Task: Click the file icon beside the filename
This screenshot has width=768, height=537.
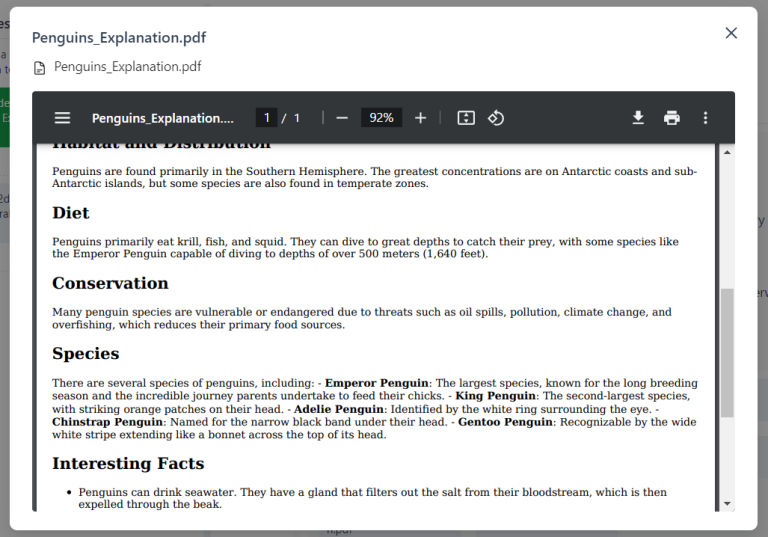Action: (x=40, y=68)
